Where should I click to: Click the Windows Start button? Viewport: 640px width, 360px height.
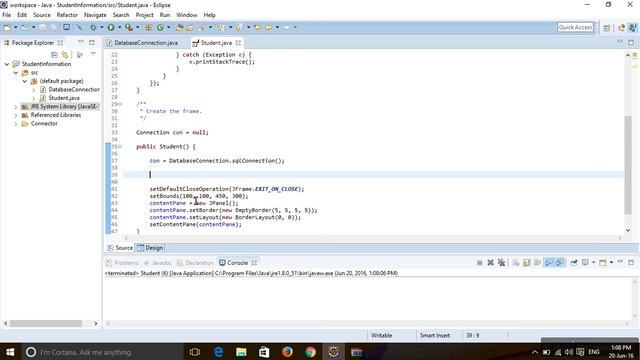[10, 352]
